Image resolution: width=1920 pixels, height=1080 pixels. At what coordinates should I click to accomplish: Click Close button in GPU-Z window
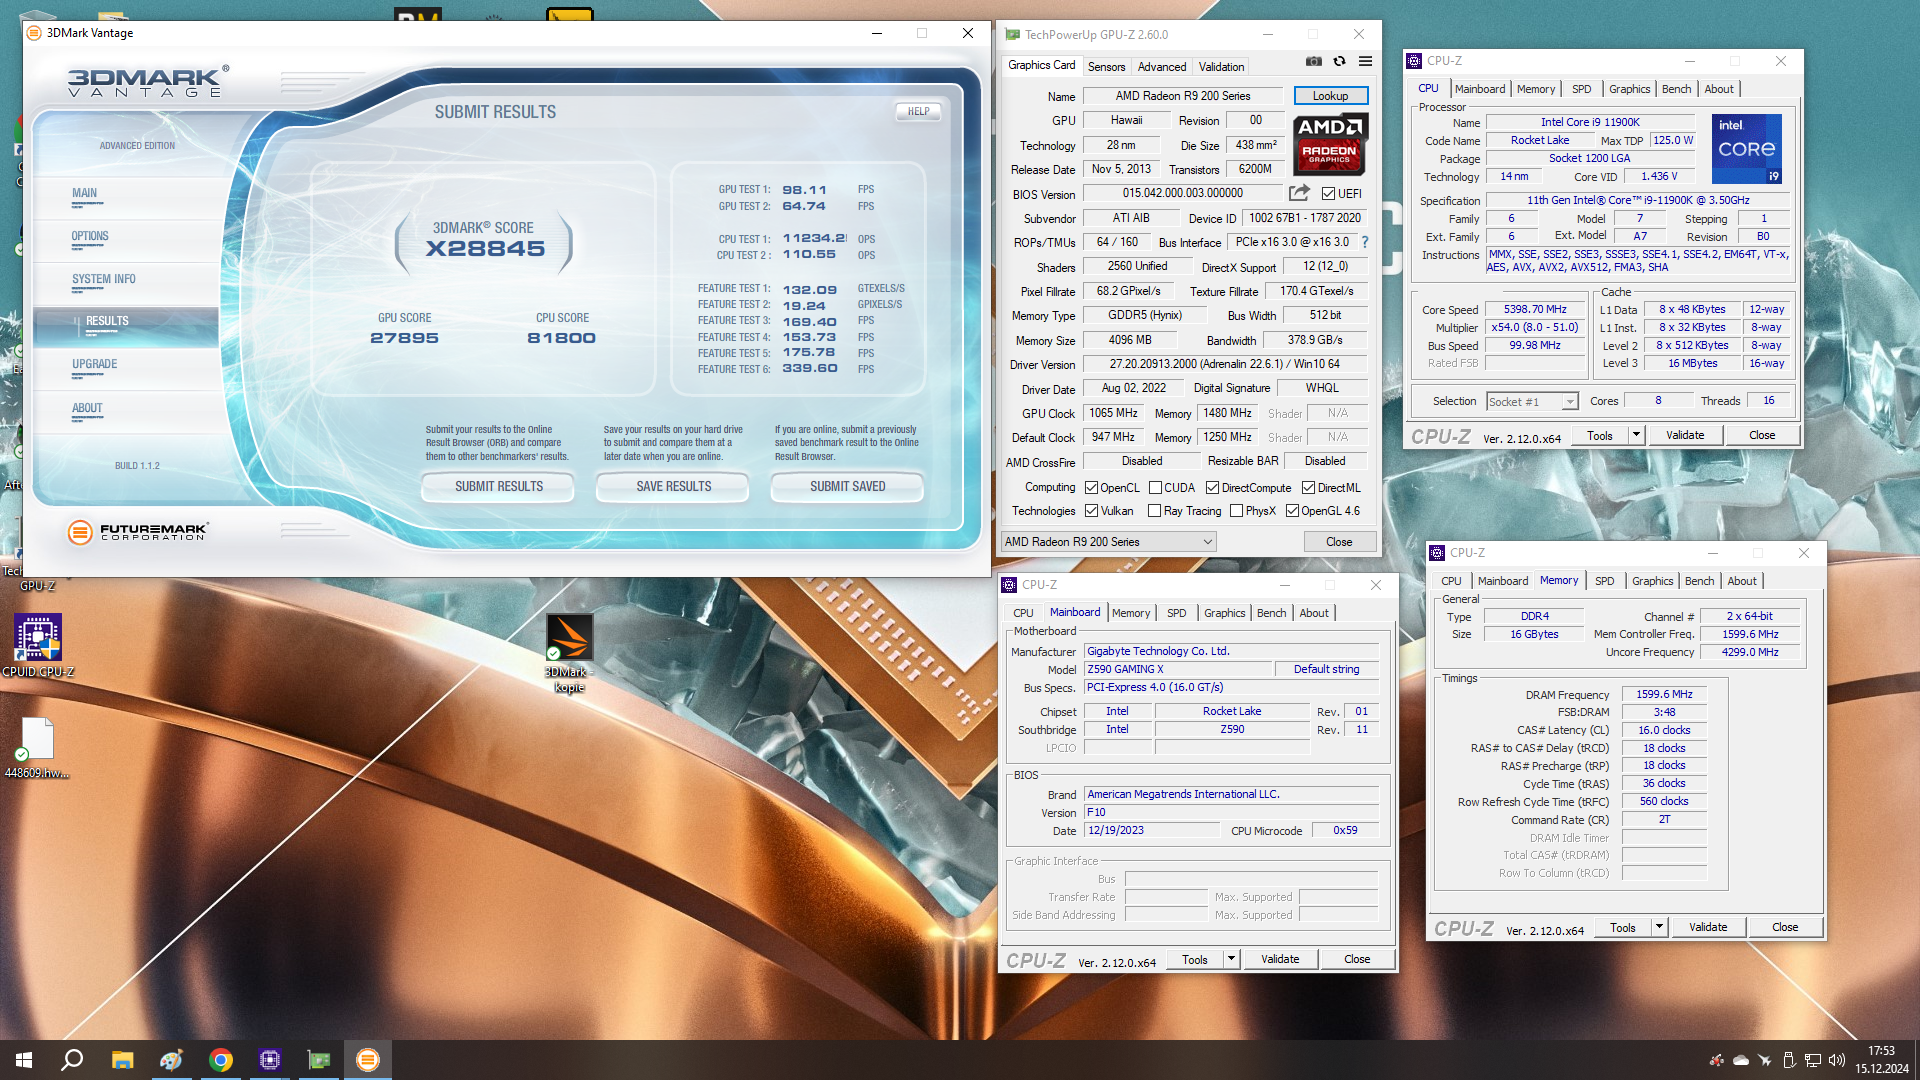[x=1339, y=542]
